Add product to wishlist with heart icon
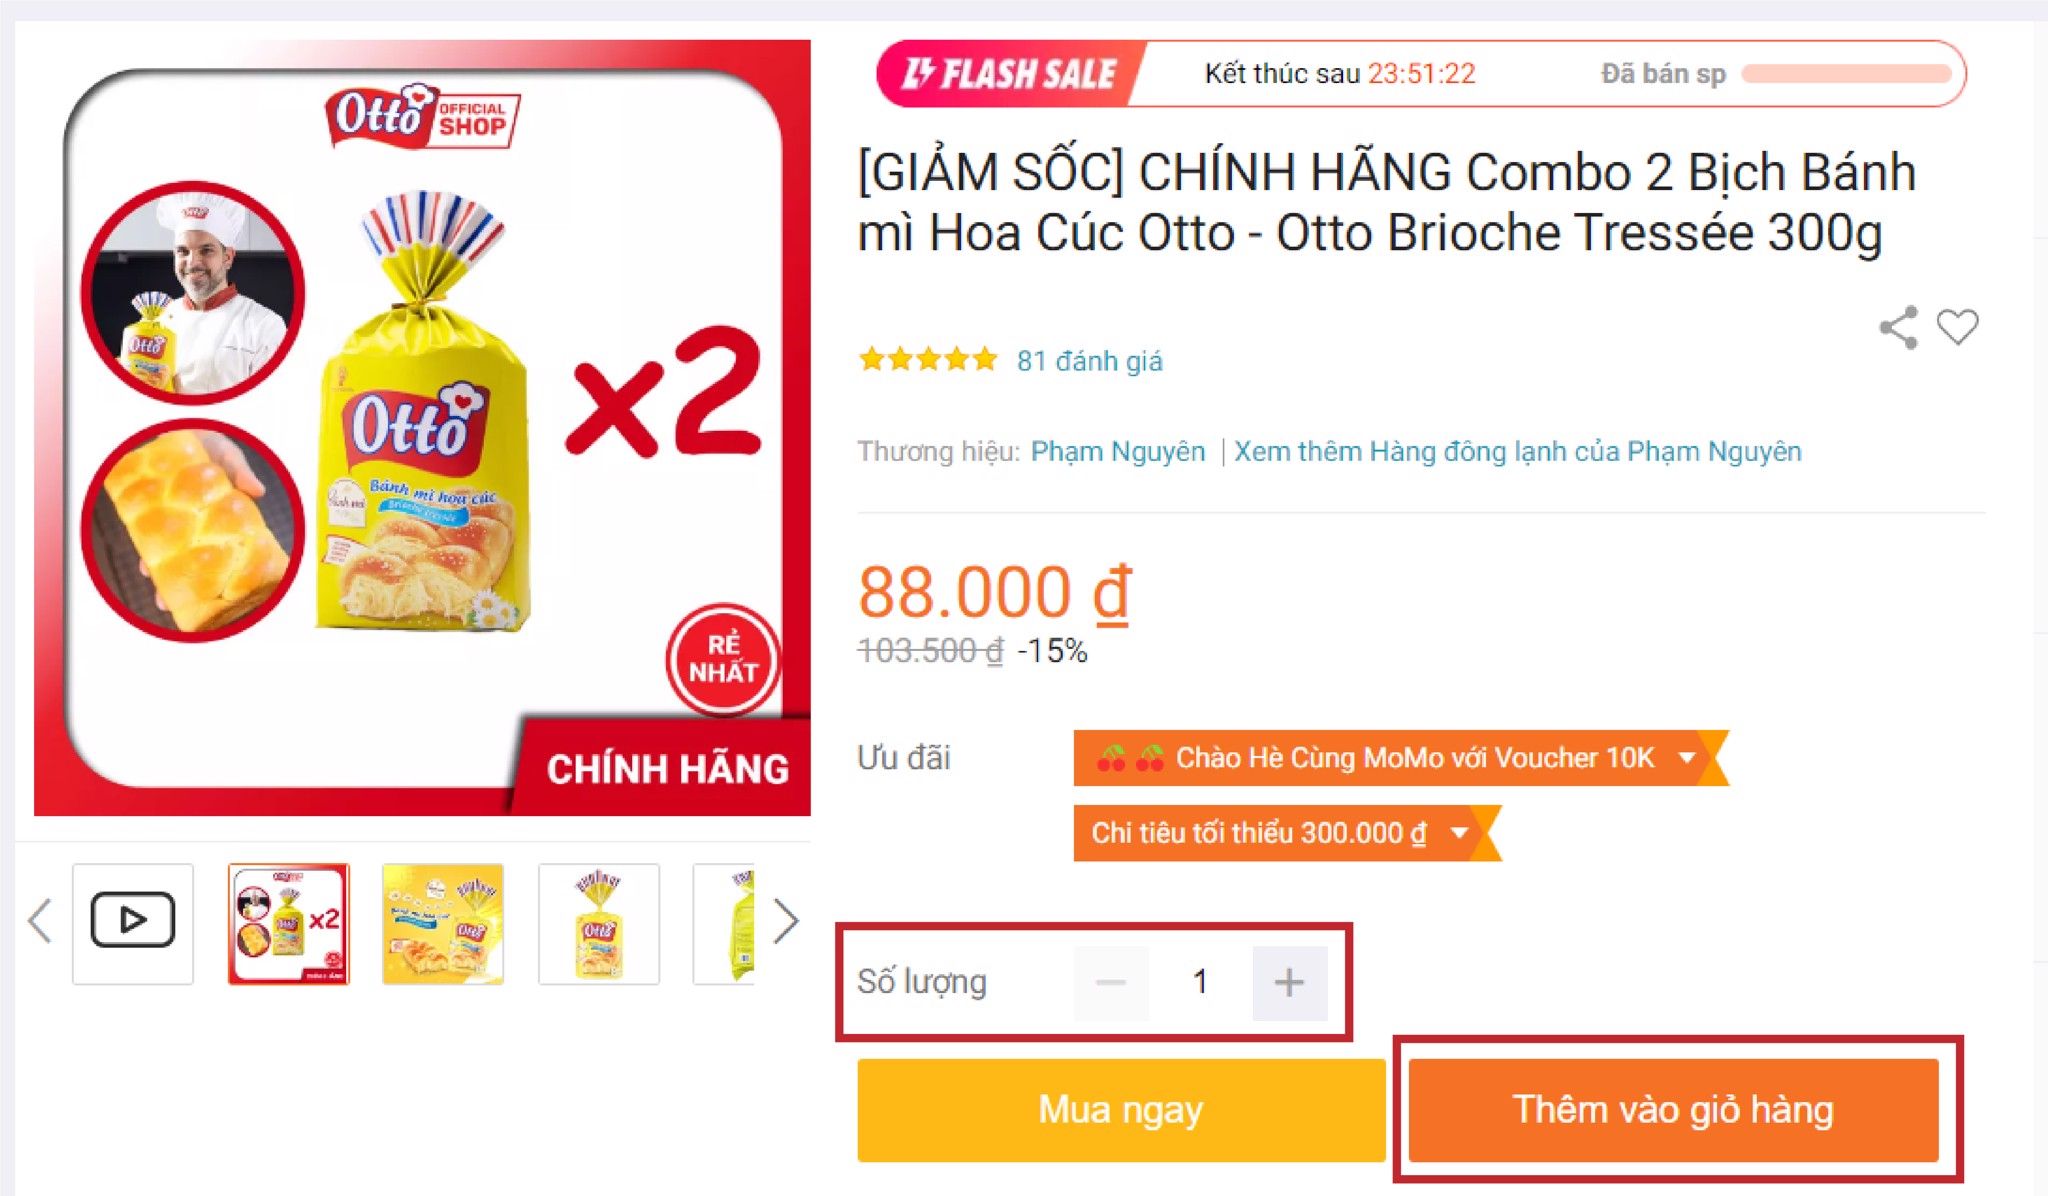Image resolution: width=2048 pixels, height=1196 pixels. coord(1957,327)
